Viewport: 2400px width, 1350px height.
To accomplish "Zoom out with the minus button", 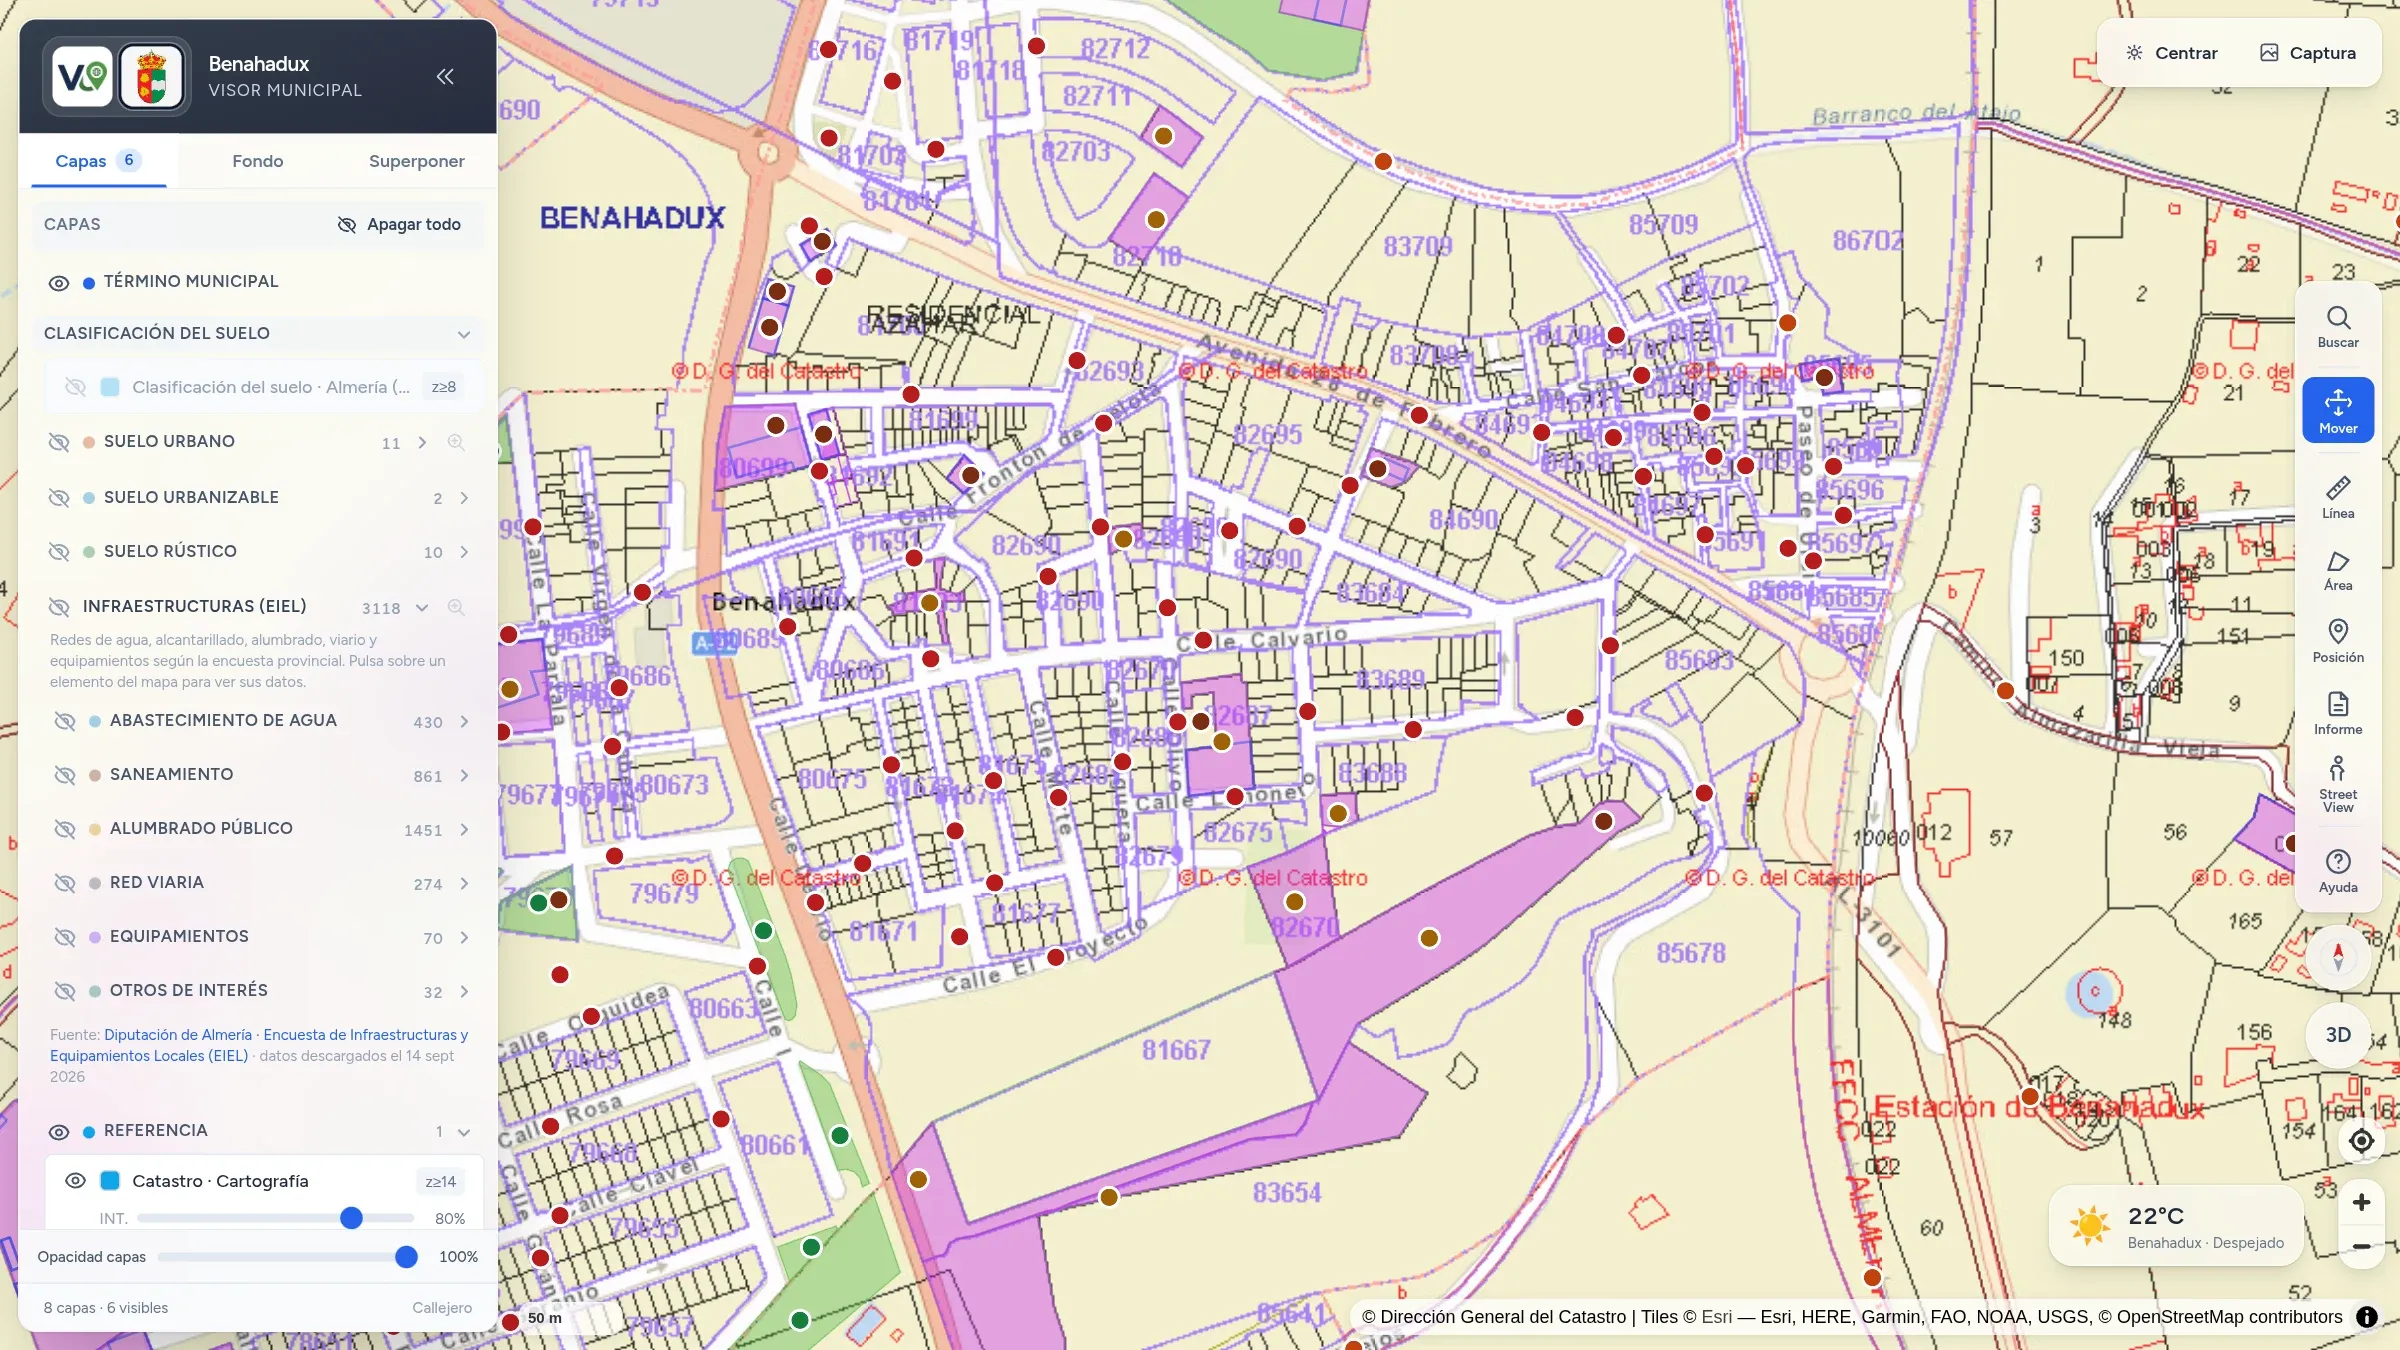I will click(2361, 1246).
